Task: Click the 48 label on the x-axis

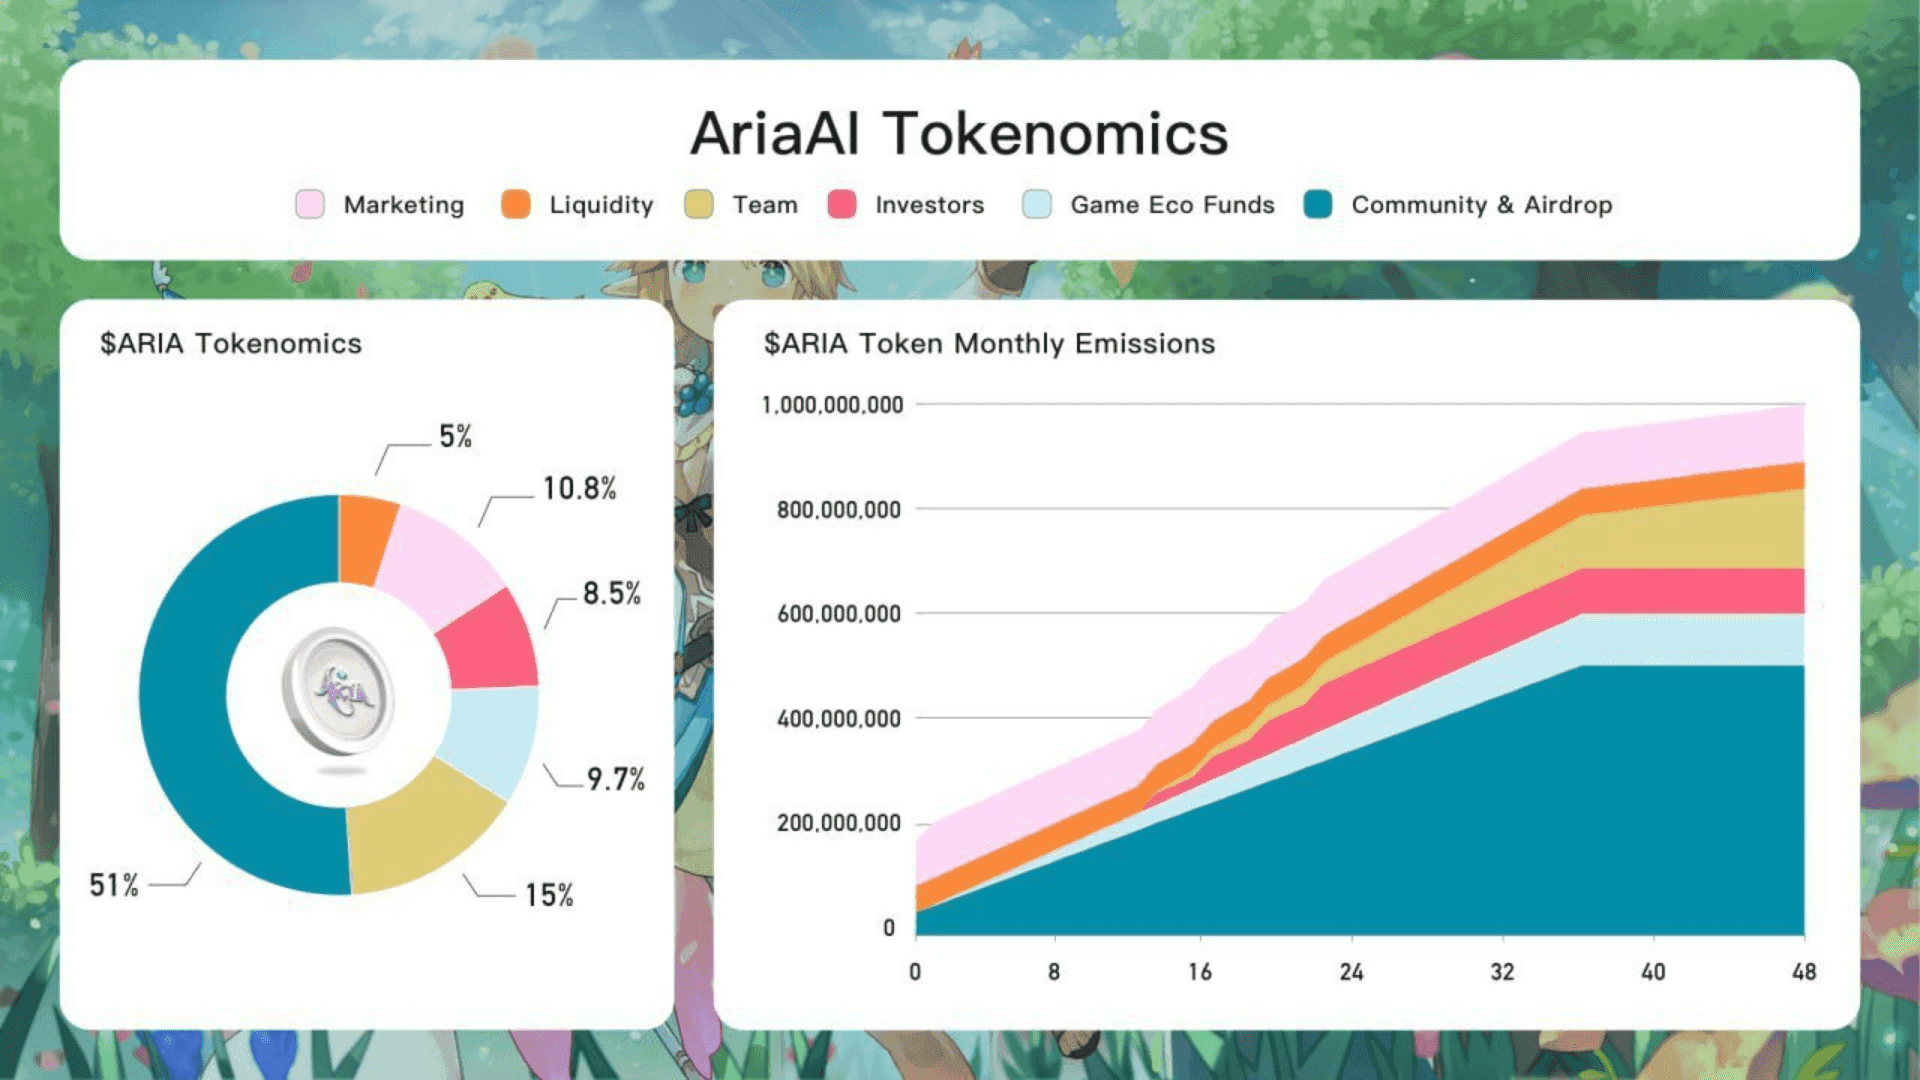Action: pos(1804,971)
